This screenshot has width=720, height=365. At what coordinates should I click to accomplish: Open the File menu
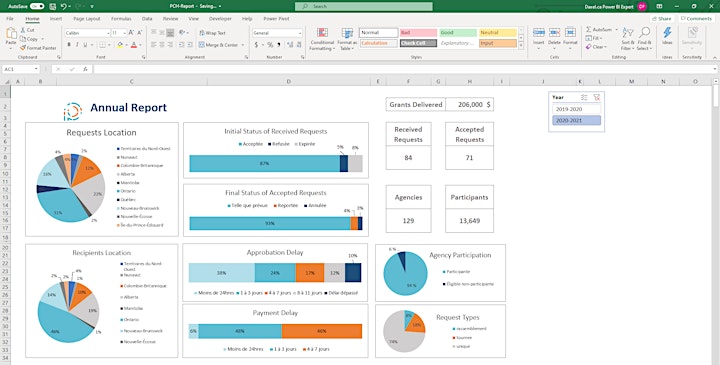point(10,19)
